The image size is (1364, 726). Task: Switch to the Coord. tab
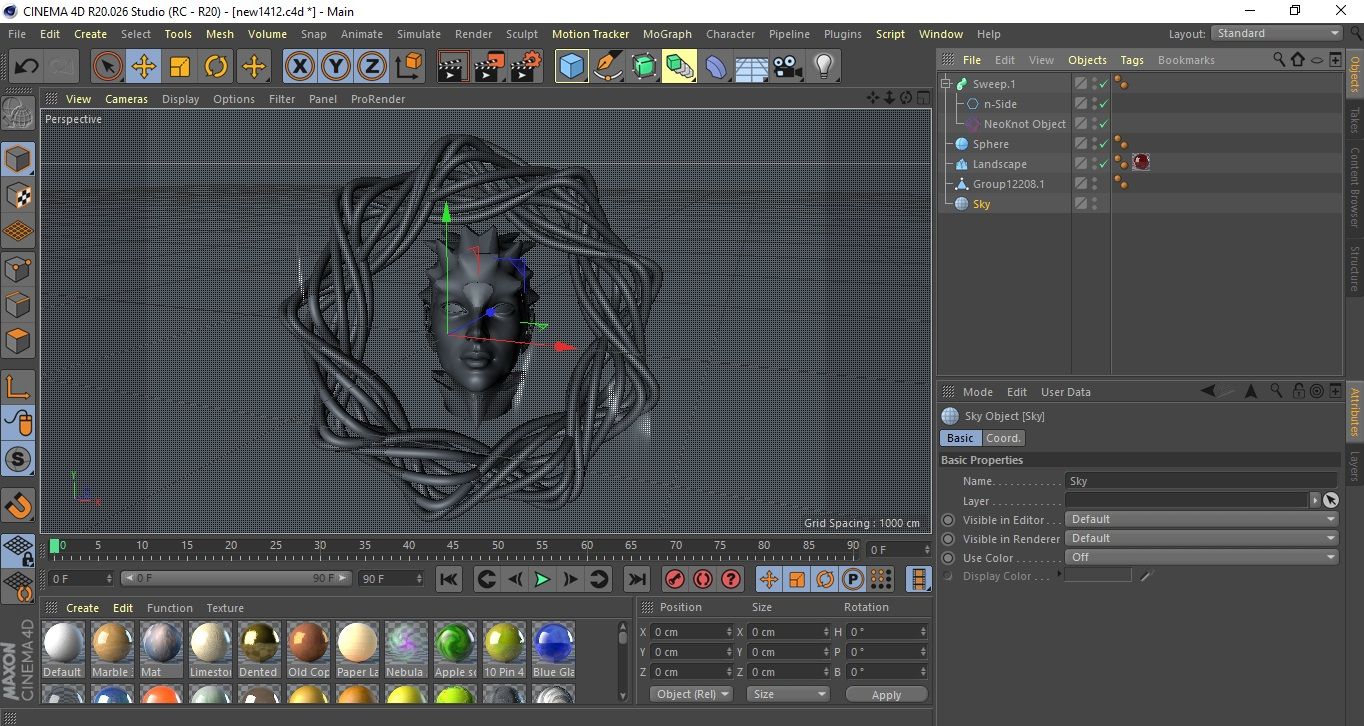pos(1003,438)
